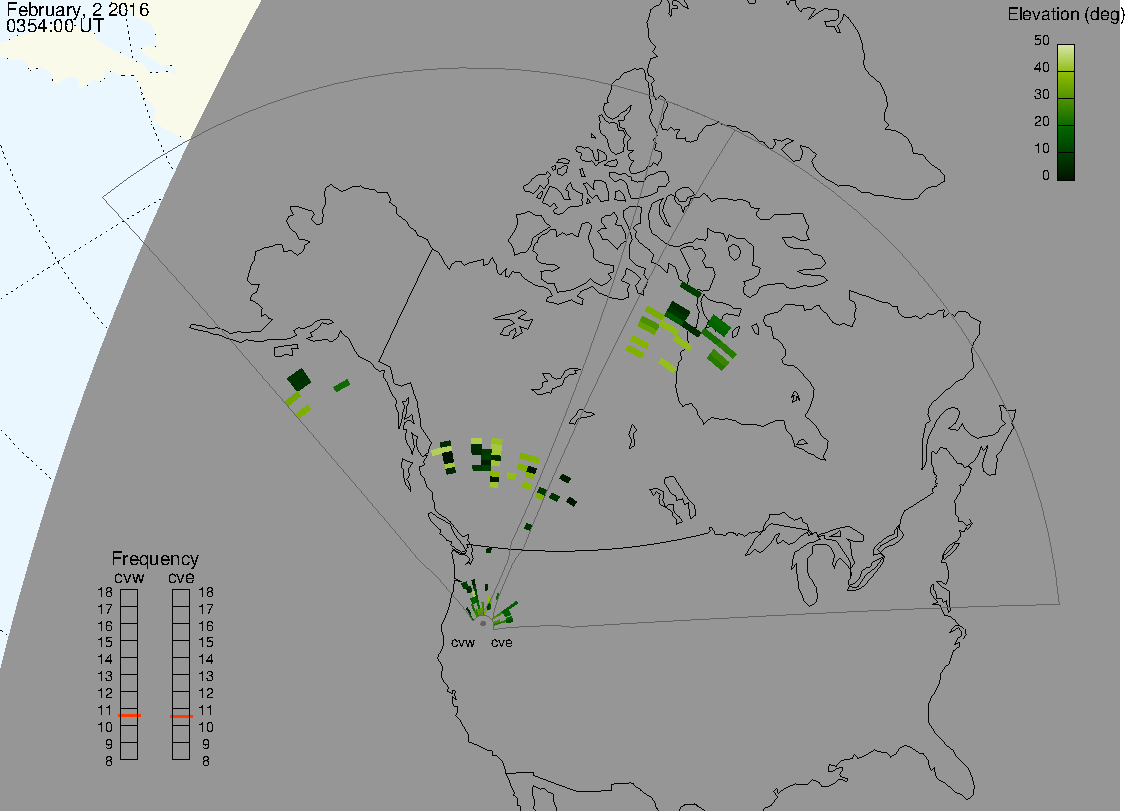Click the '11' label beside cve frequency bar
This screenshot has width=1125, height=811.
(x=206, y=711)
